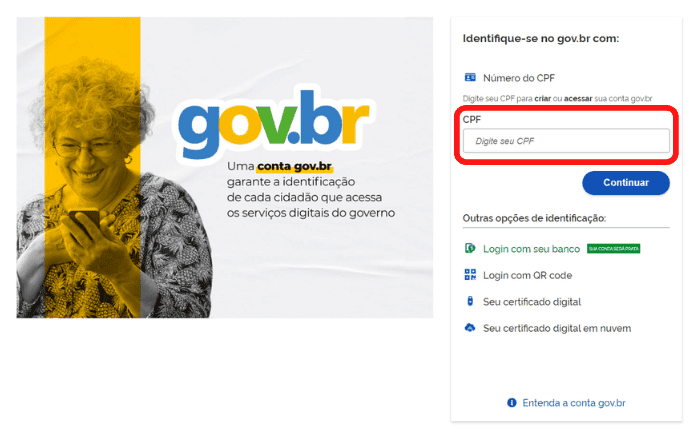700x440 pixels.
Task: Open Seu certificado digital option
Action: [532, 302]
